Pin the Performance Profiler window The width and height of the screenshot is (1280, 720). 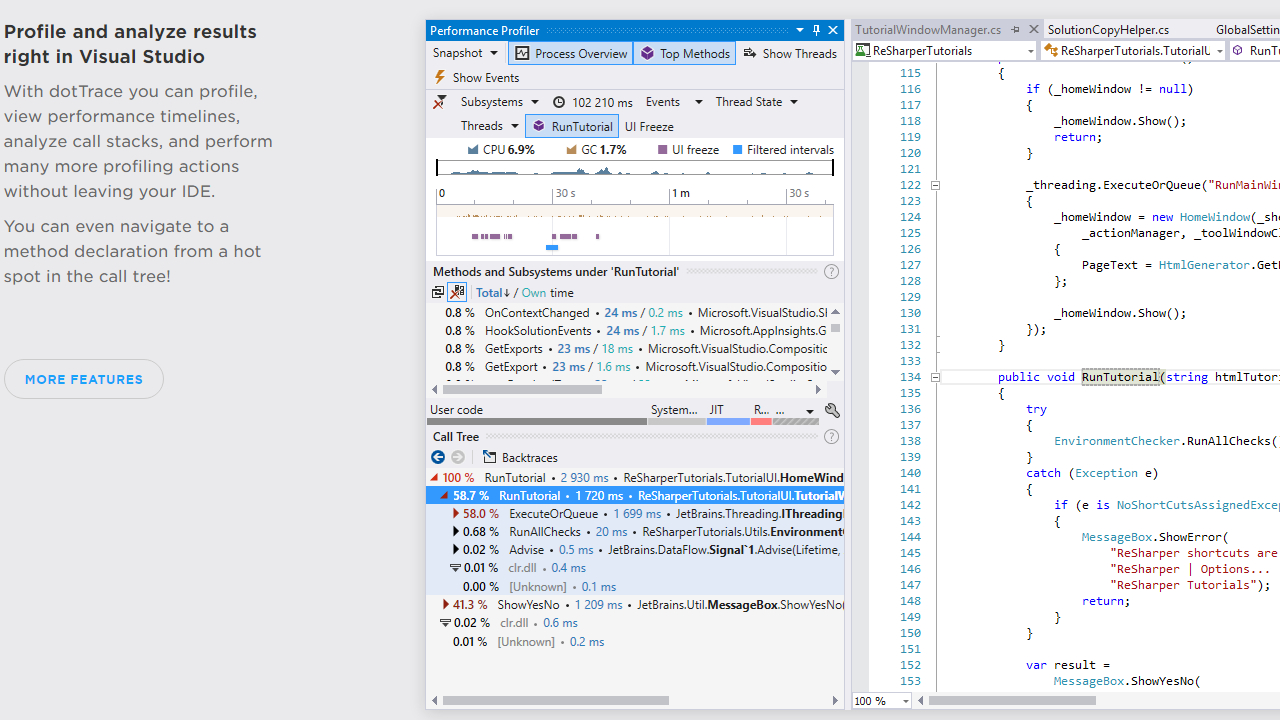click(816, 31)
